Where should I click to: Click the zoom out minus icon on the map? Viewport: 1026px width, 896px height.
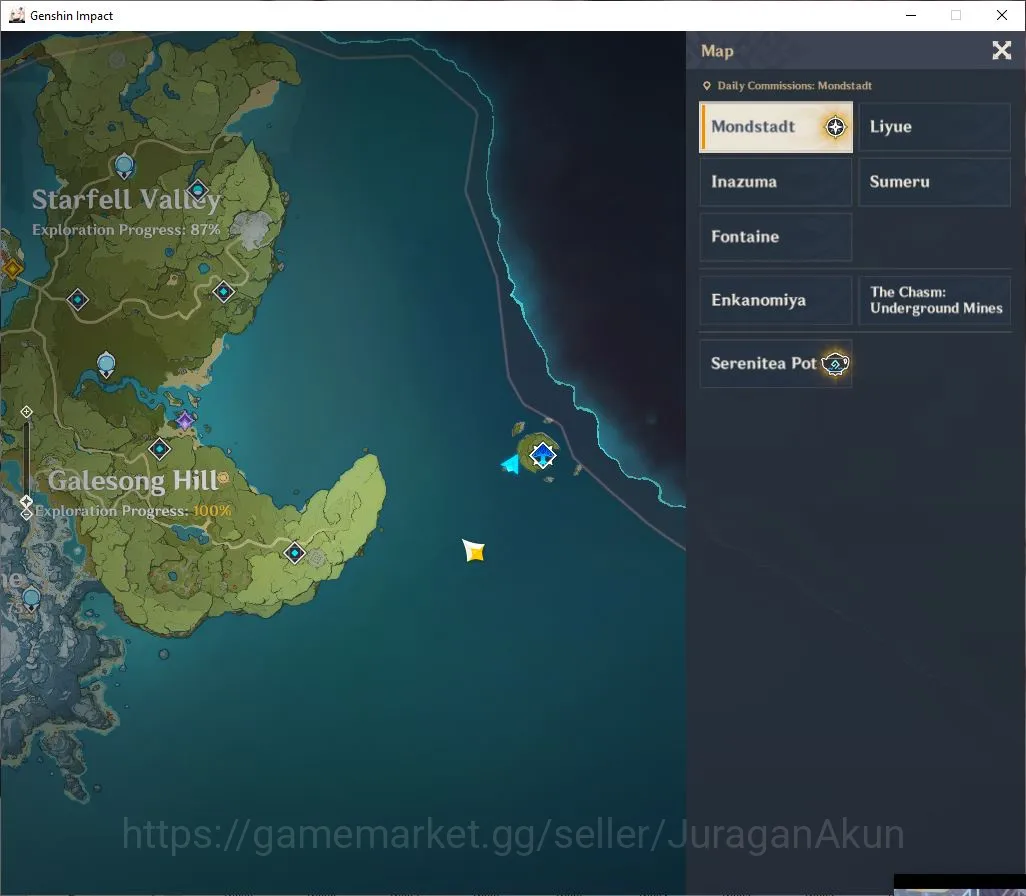[x=26, y=514]
